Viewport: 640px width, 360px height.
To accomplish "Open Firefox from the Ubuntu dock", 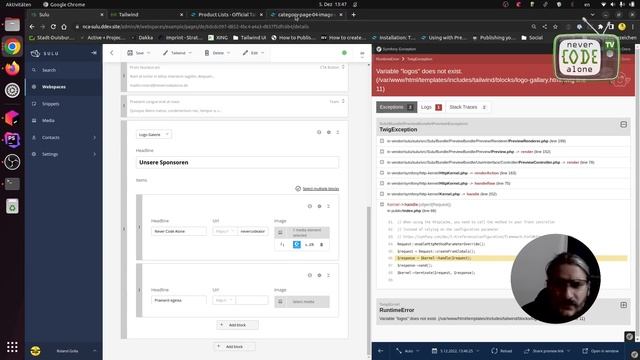I will [12, 68].
